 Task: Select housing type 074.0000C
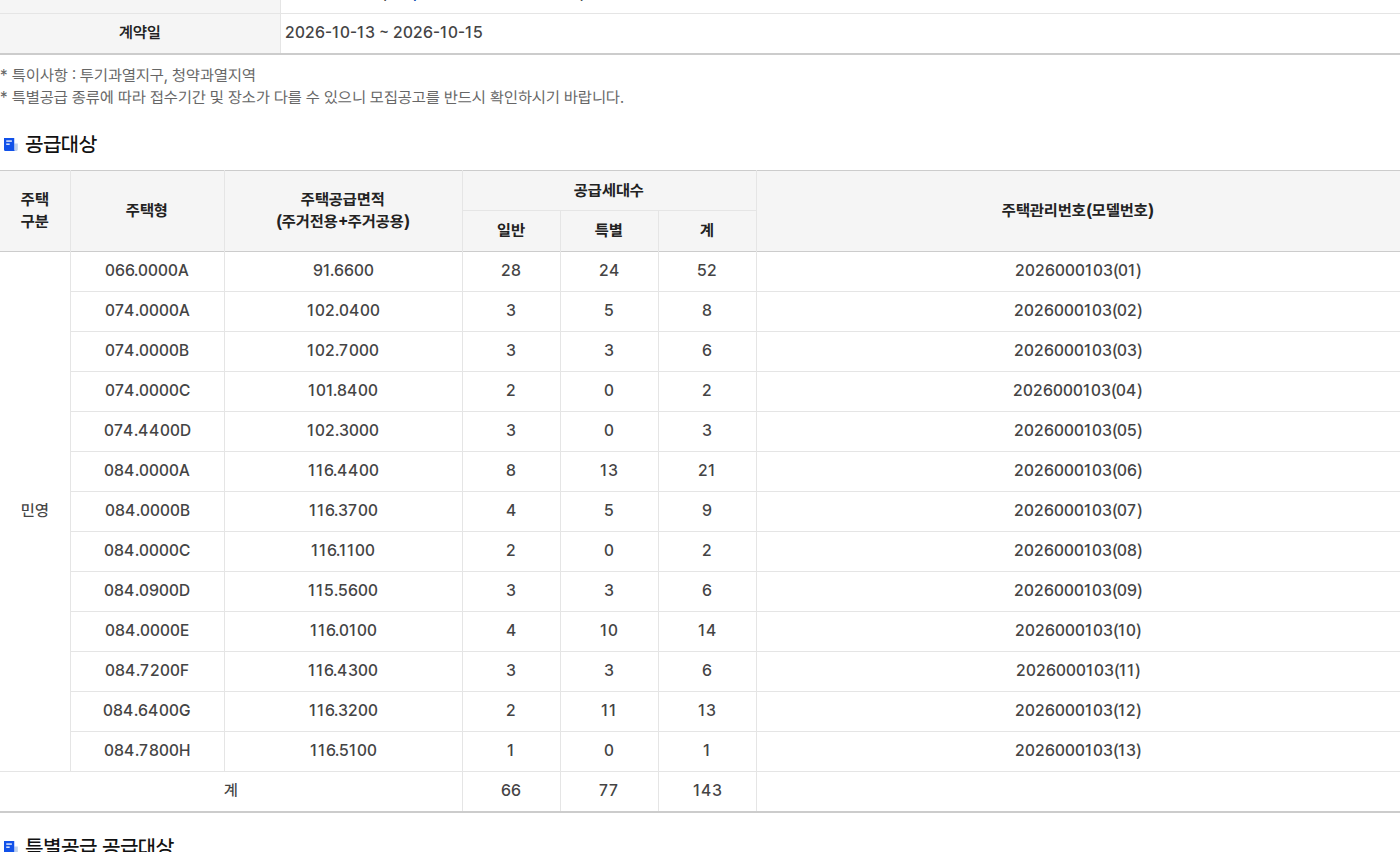pos(147,391)
